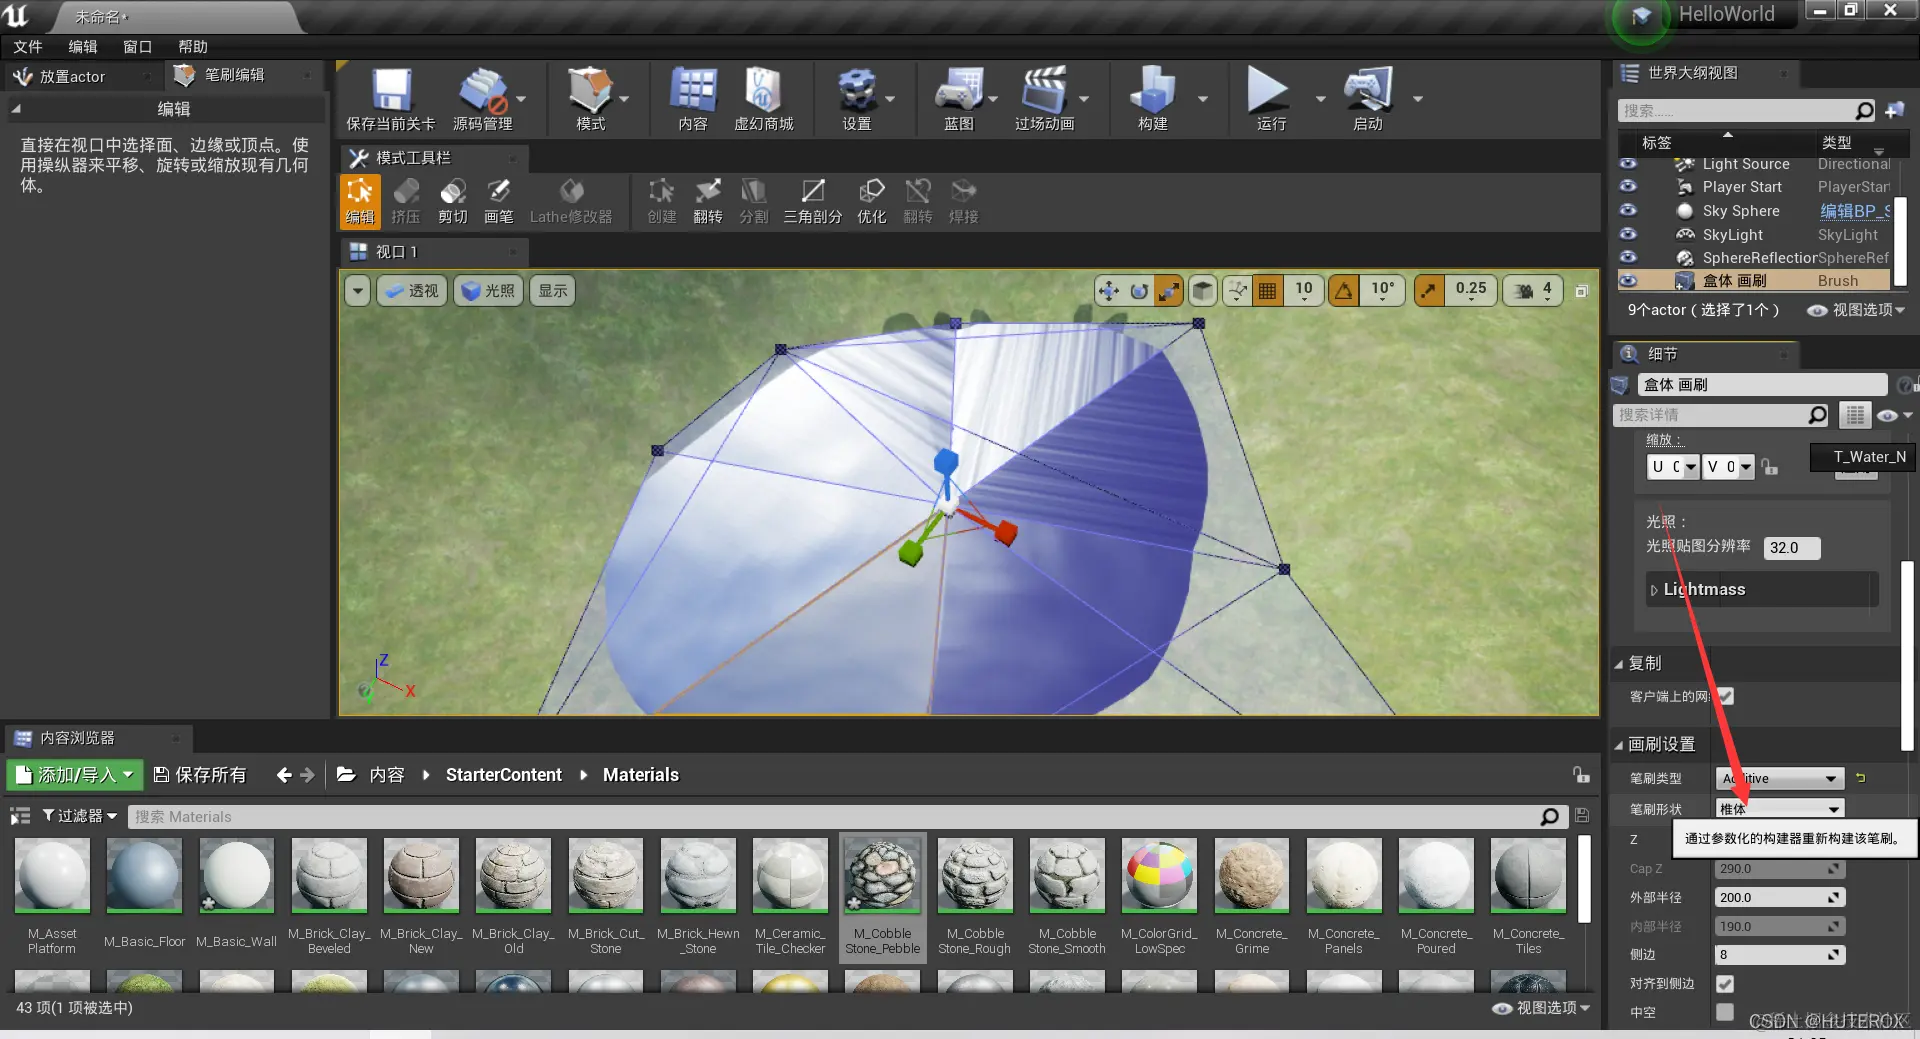Select the scale gizmo mode in viewport
This screenshot has height=1039, width=1920.
[1168, 291]
